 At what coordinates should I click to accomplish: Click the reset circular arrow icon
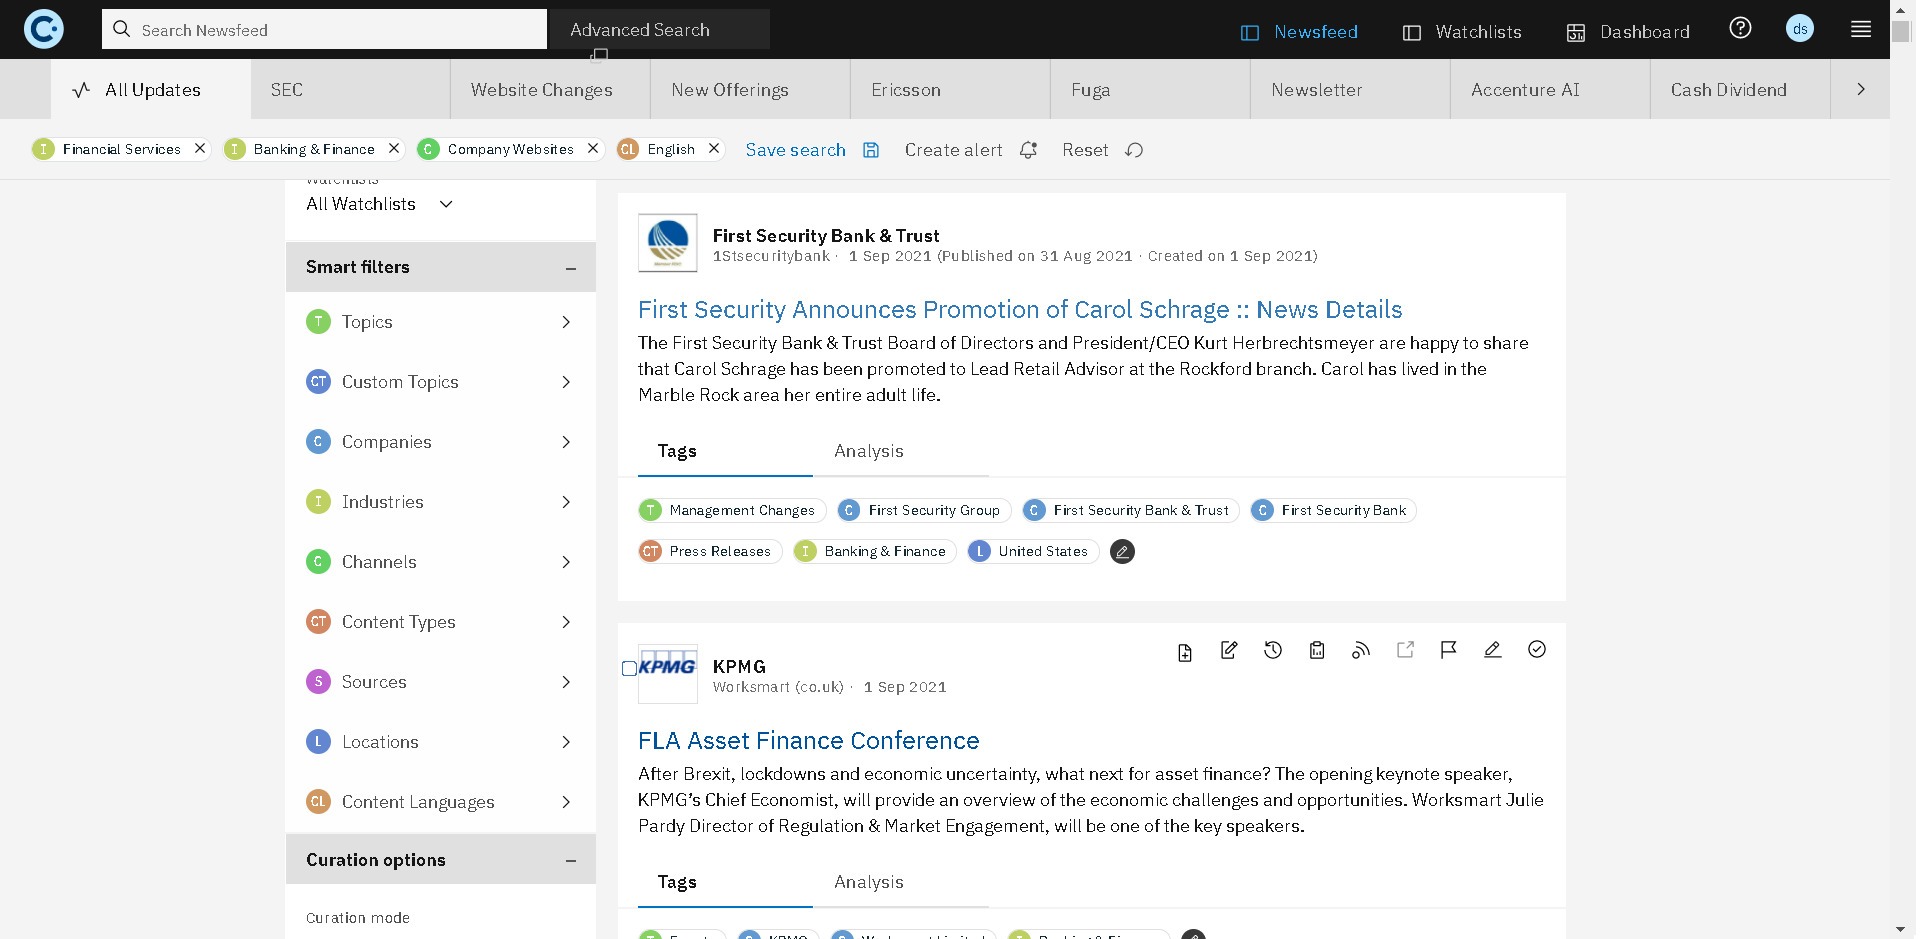tap(1134, 150)
